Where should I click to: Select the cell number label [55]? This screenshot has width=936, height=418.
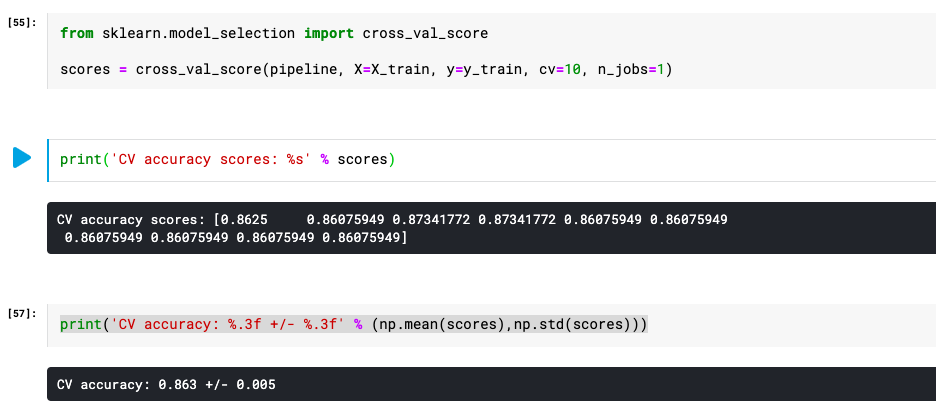pos(23,23)
